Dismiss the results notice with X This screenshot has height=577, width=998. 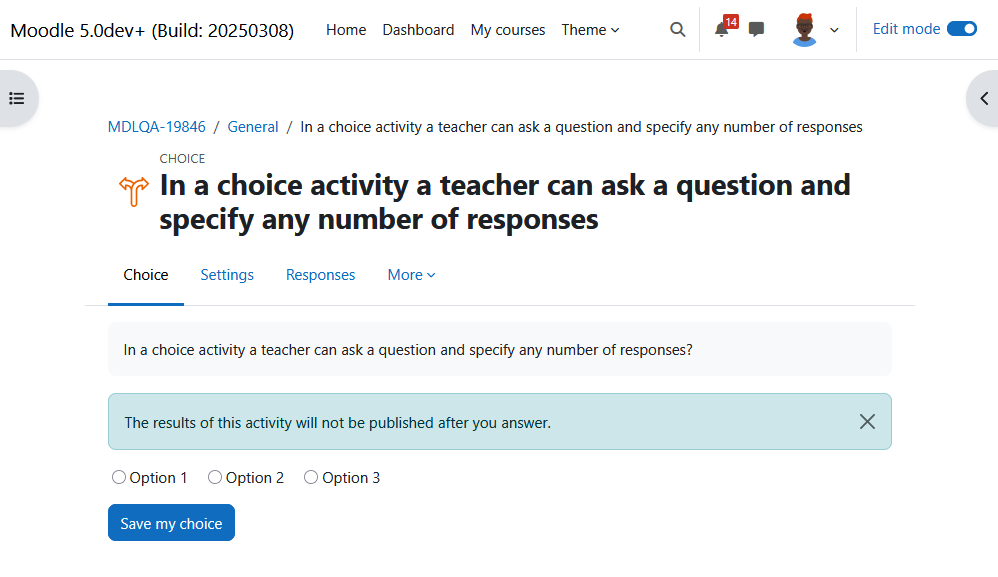pyautogui.click(x=867, y=422)
